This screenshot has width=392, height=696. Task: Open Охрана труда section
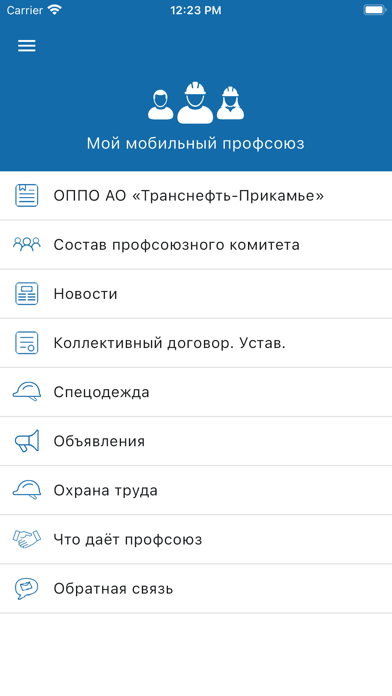click(x=196, y=491)
